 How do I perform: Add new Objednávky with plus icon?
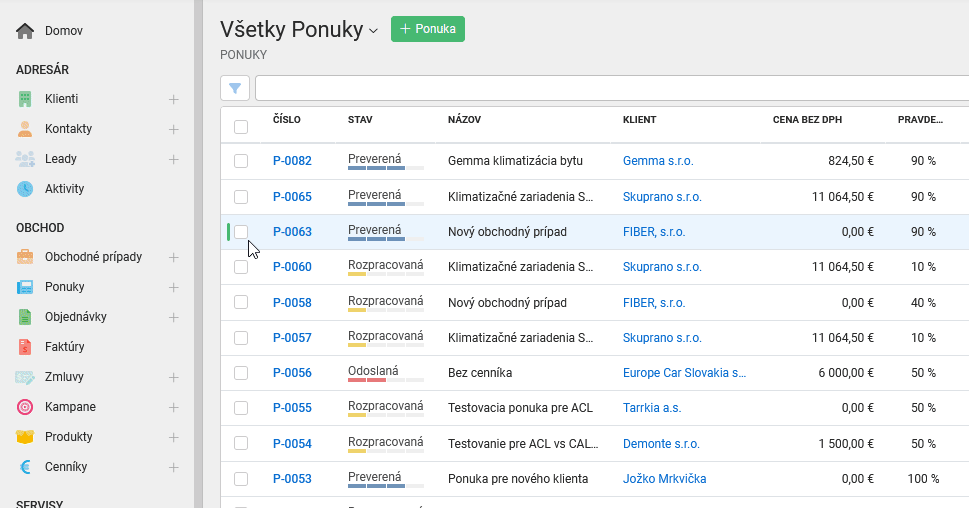click(174, 317)
